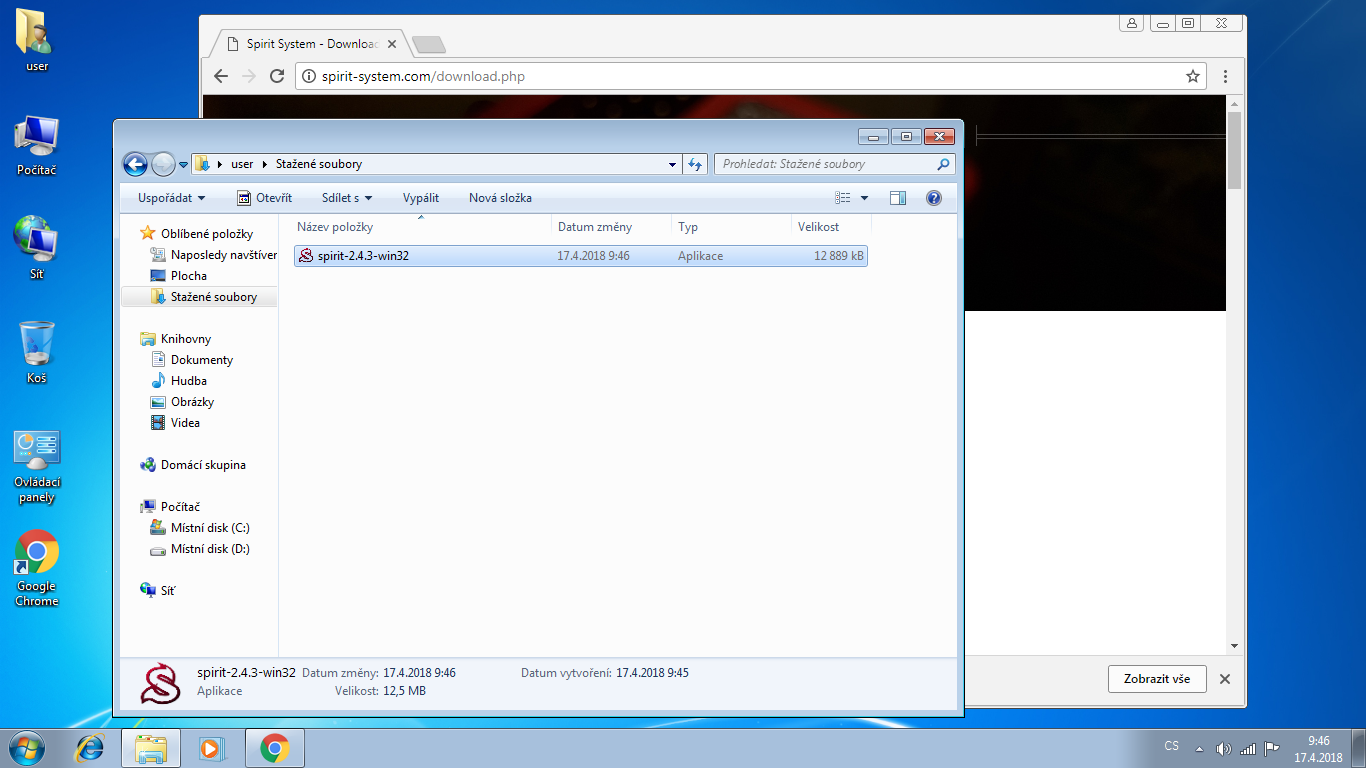
Task: Reload the Chrome page
Action: point(278,76)
